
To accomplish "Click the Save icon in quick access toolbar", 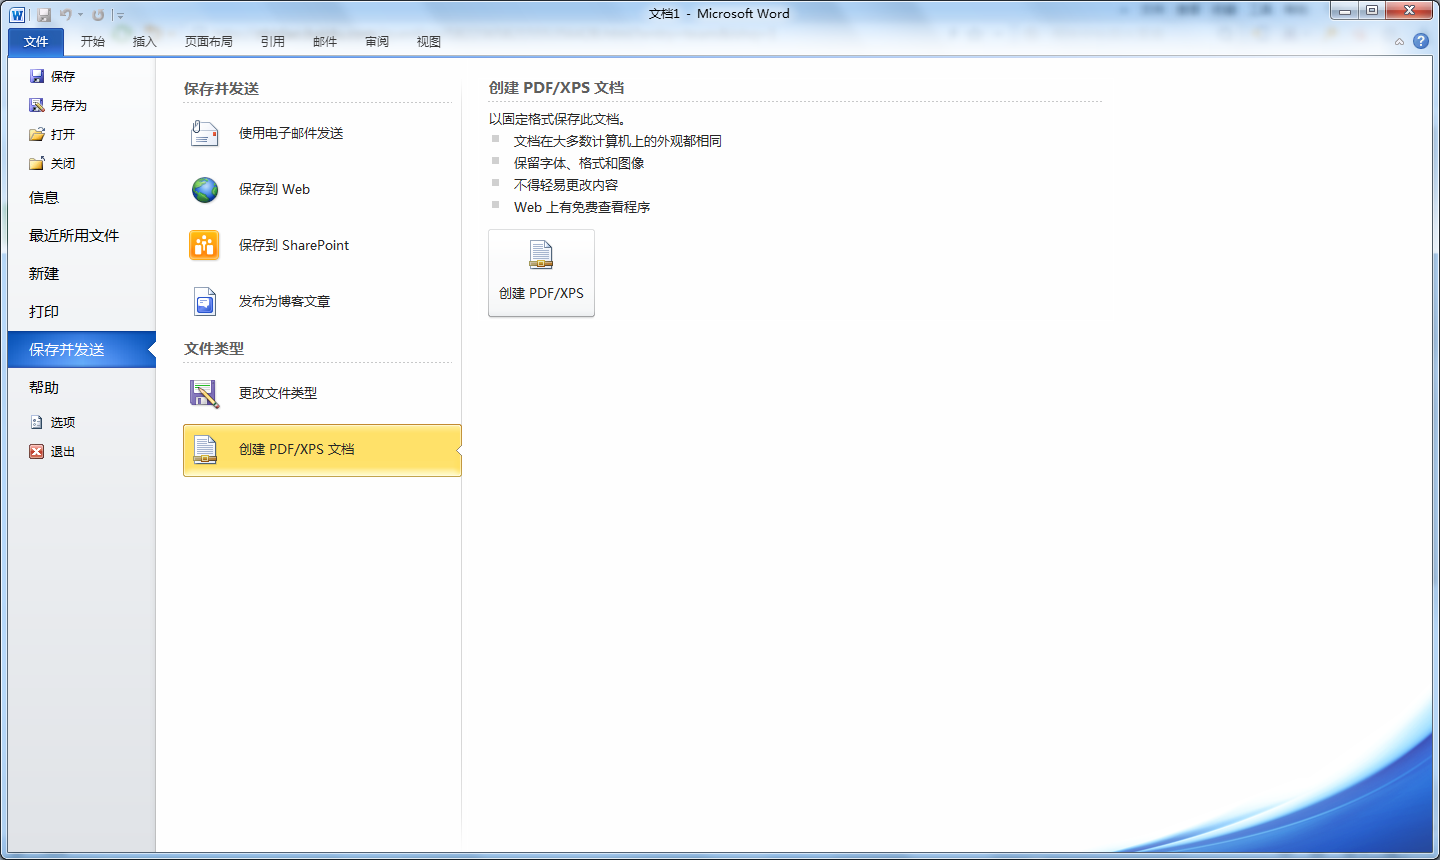I will point(44,15).
